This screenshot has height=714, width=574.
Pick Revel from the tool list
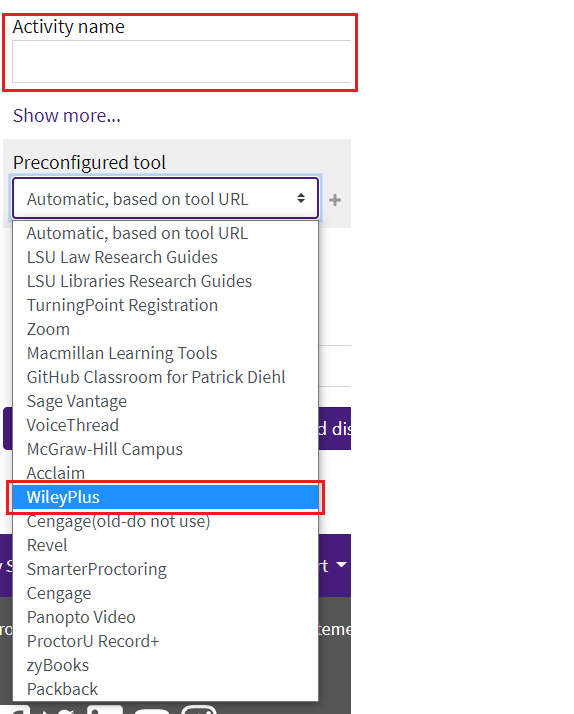click(165, 545)
